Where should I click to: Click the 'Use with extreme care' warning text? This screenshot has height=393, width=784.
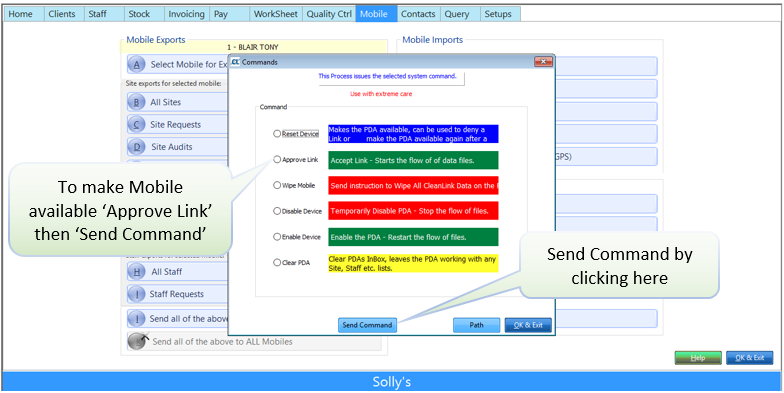(x=382, y=94)
